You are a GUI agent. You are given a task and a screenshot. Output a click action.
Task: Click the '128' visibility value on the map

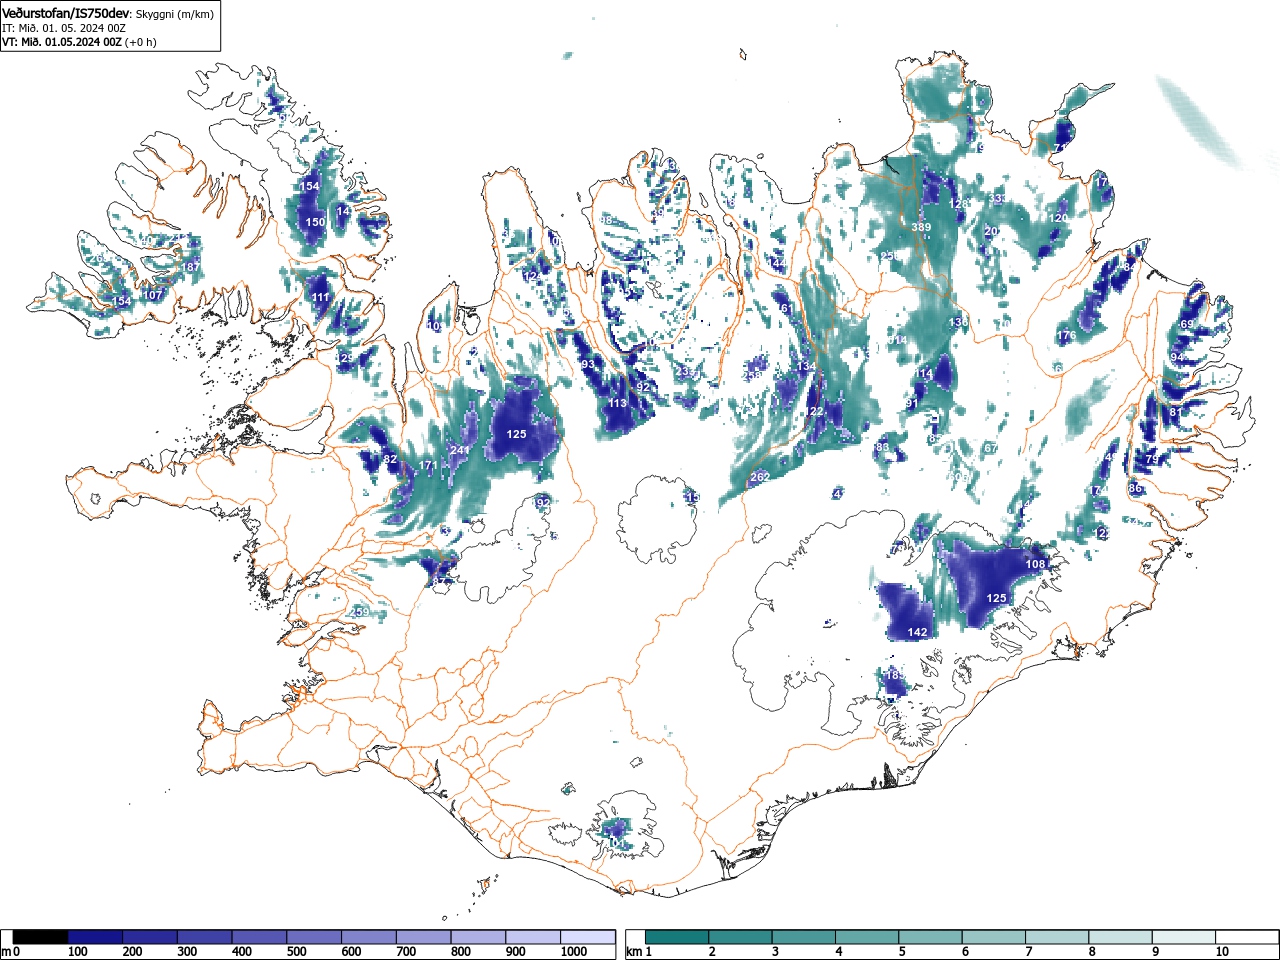958,204
